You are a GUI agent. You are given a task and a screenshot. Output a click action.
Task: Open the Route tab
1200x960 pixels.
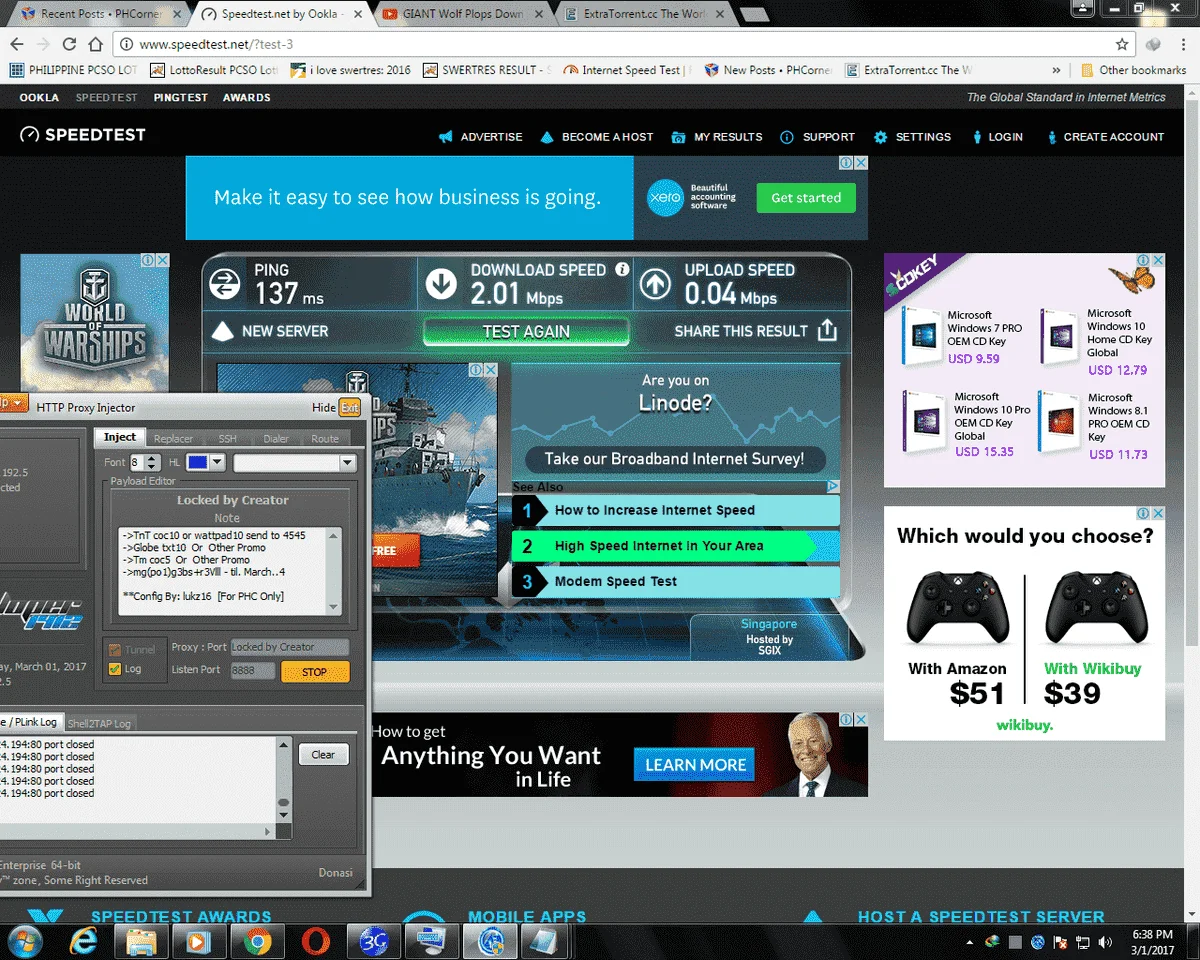(325, 438)
